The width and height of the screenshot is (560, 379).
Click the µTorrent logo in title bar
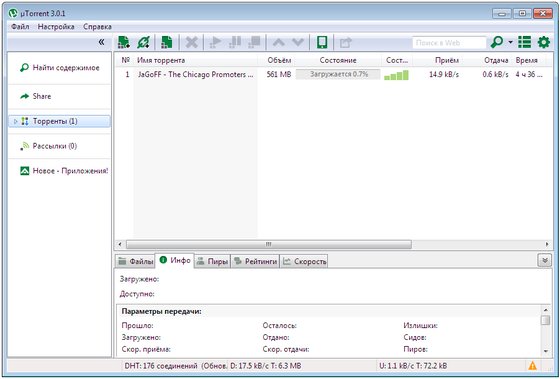pos(13,14)
